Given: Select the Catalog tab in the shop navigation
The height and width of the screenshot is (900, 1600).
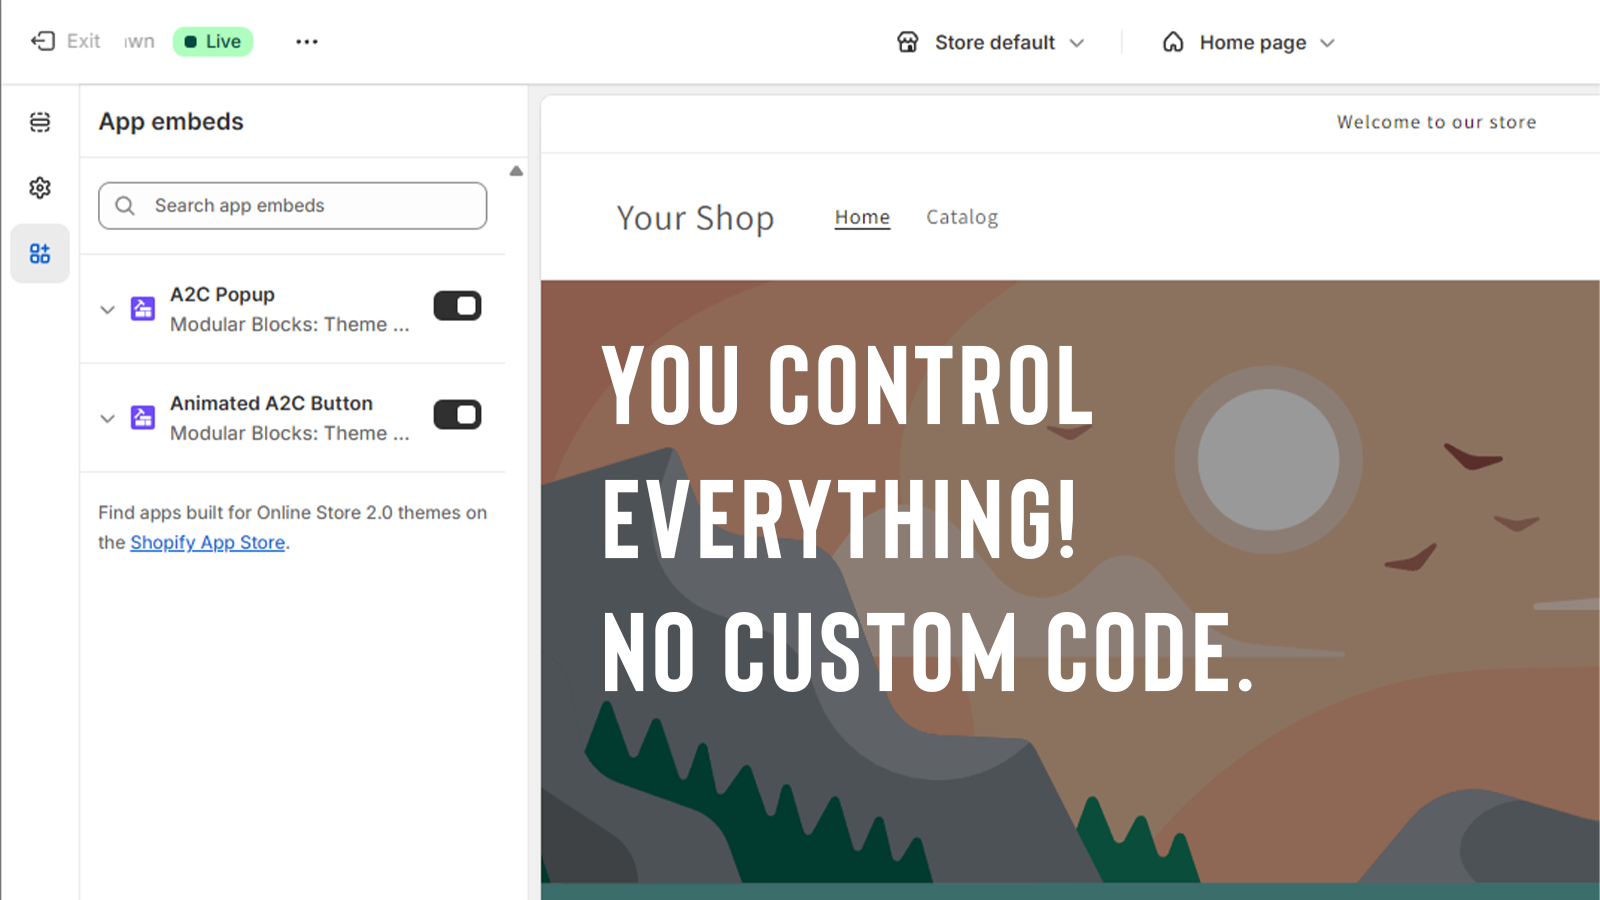Looking at the screenshot, I should tap(961, 217).
